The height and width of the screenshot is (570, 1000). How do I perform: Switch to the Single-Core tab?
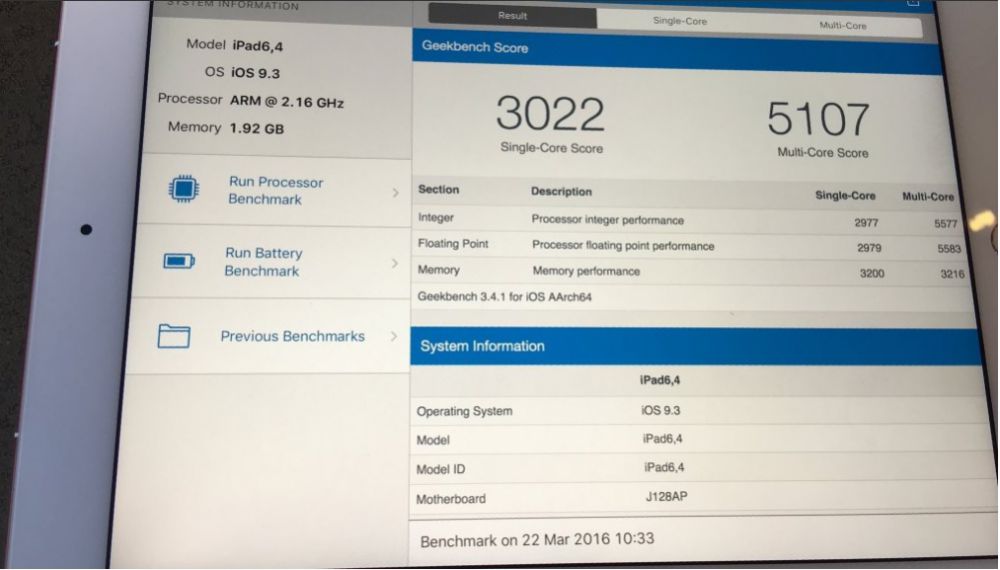680,21
